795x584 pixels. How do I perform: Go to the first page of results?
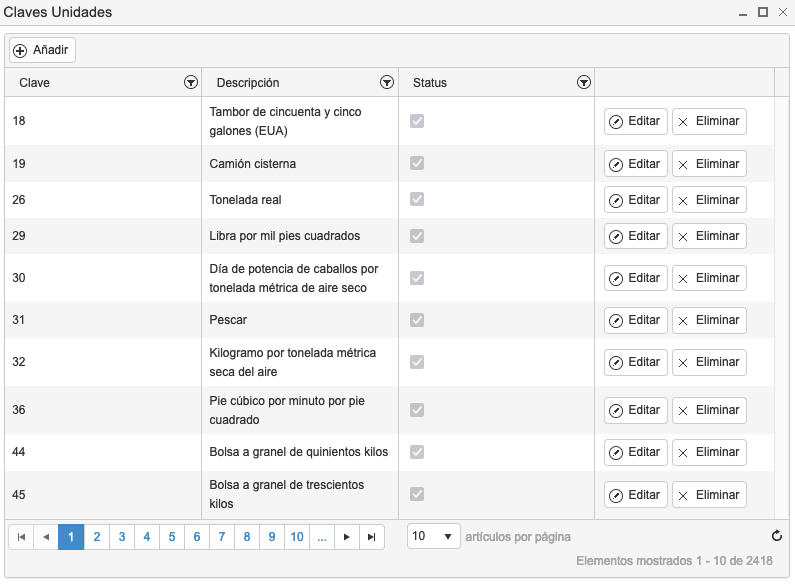[x=21, y=537]
